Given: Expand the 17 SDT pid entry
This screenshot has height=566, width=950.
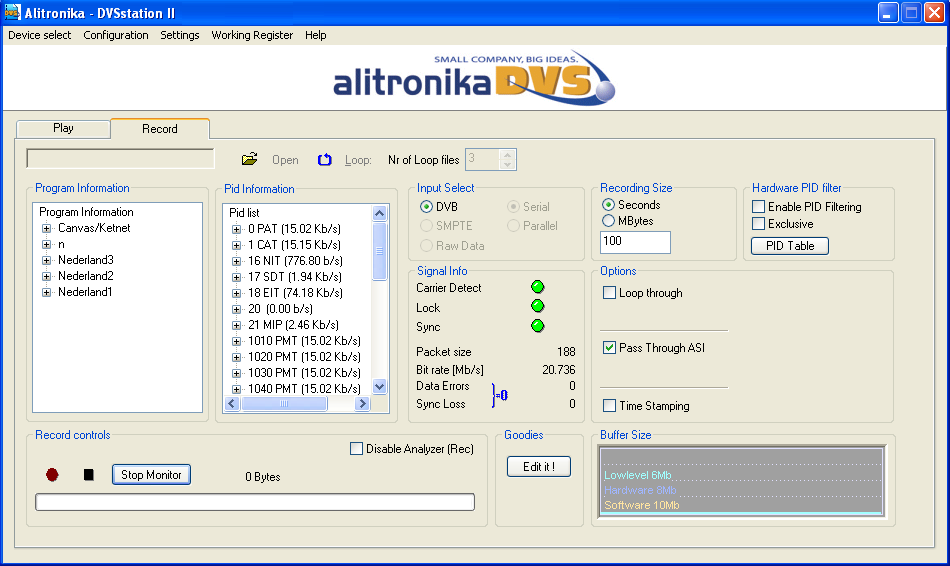Looking at the screenshot, I should [236, 277].
